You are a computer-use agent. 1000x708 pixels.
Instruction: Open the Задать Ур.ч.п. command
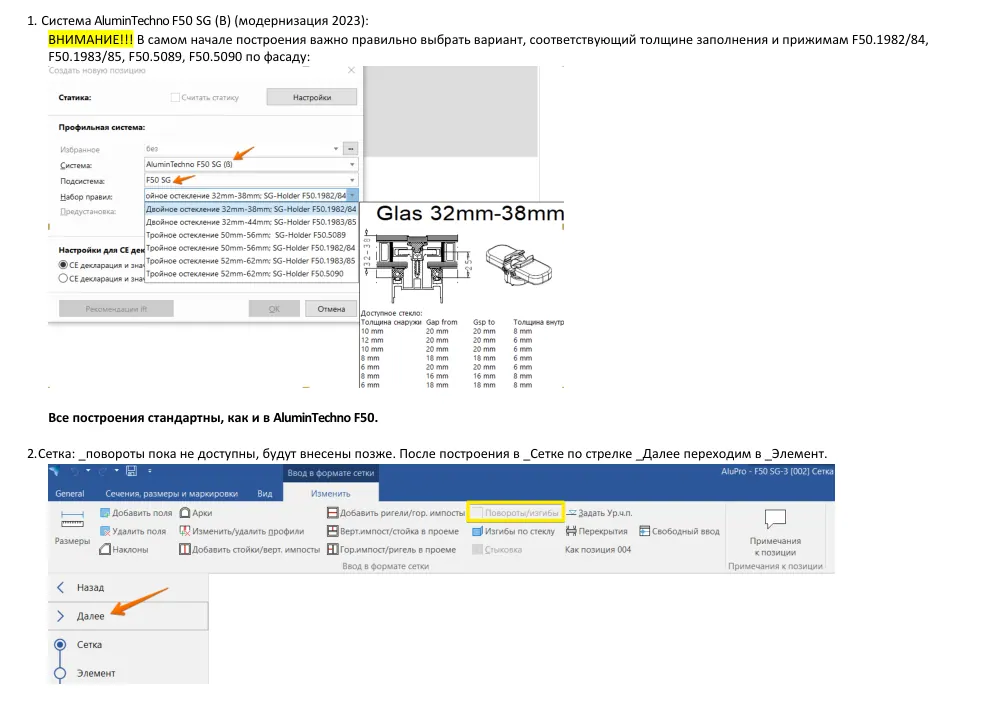coord(599,513)
